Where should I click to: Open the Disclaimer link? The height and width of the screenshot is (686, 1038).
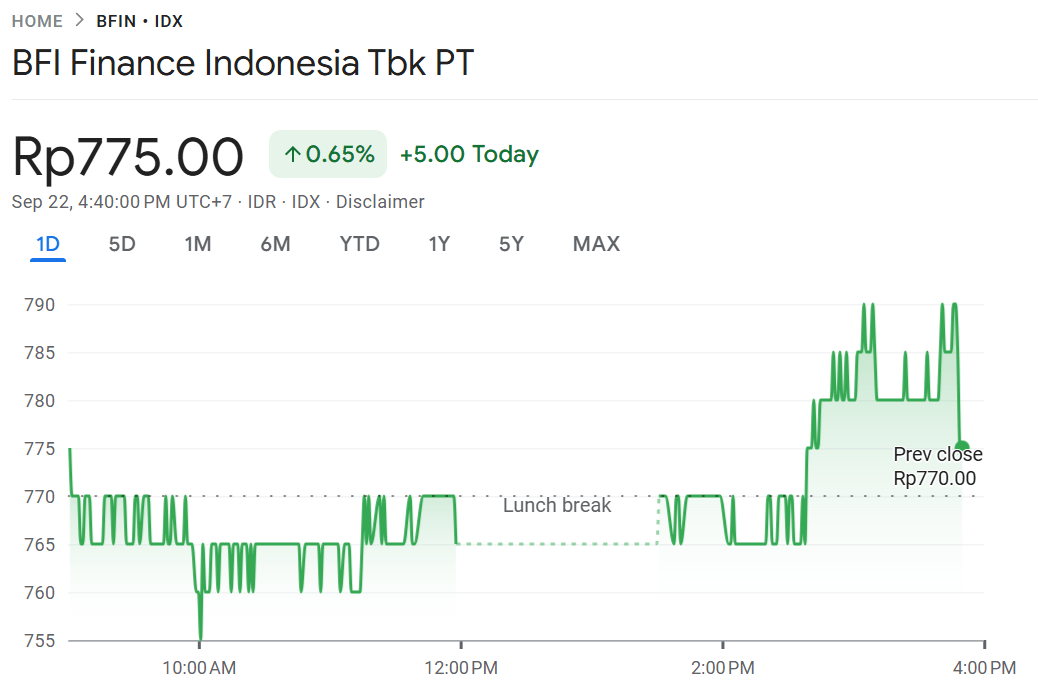380,201
